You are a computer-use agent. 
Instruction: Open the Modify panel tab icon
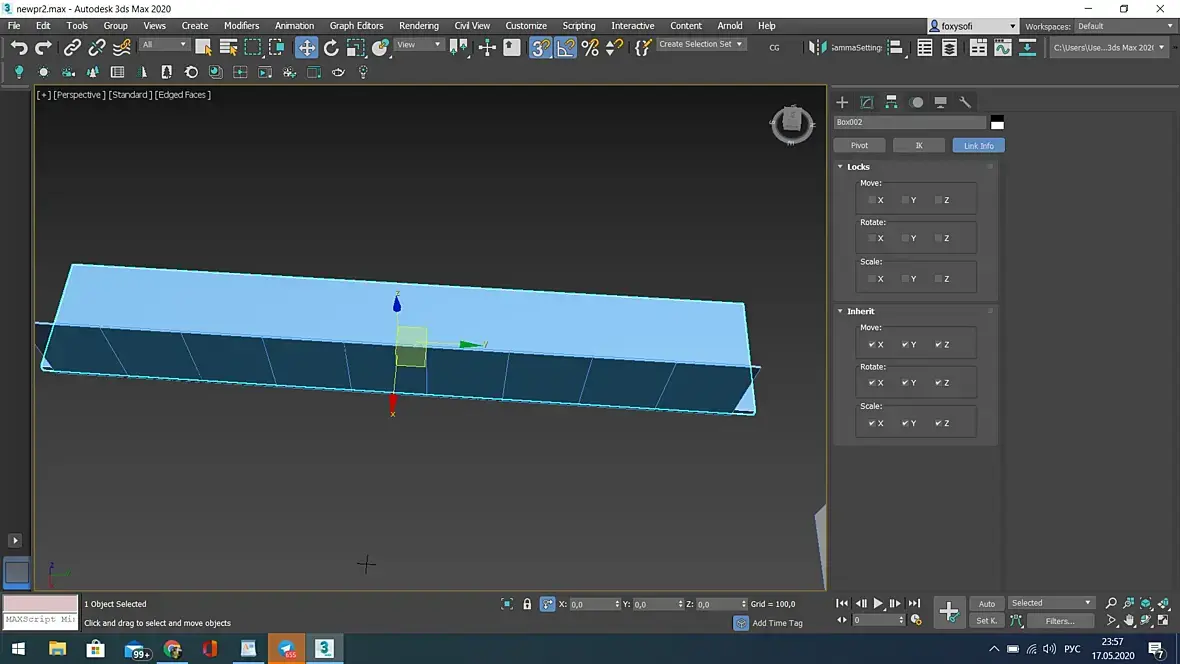[867, 102]
